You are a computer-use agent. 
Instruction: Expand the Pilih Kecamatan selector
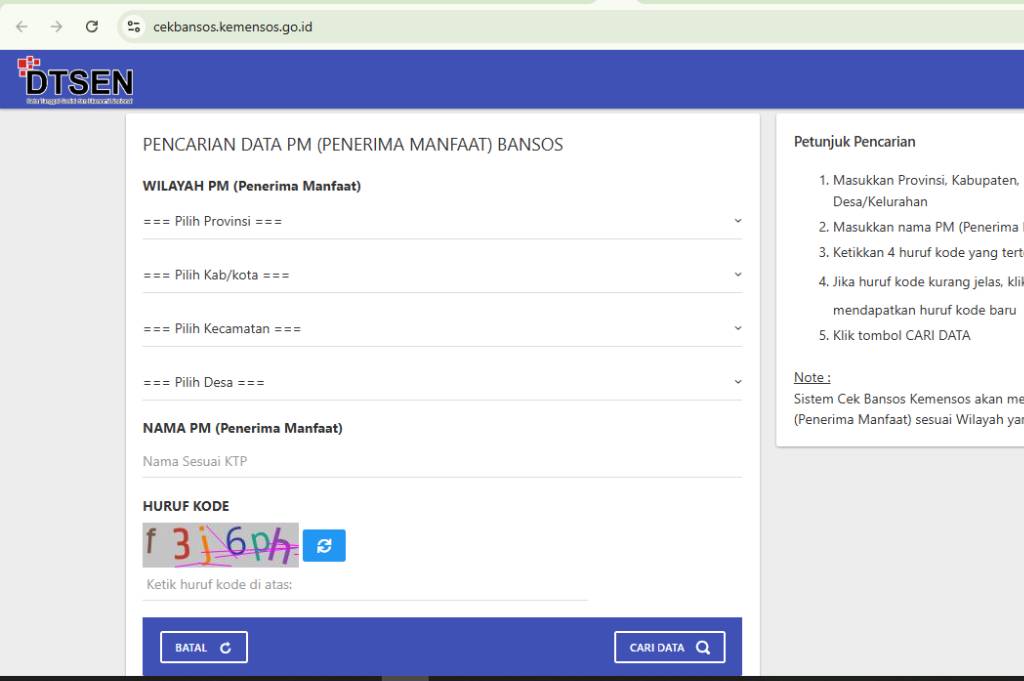442,327
